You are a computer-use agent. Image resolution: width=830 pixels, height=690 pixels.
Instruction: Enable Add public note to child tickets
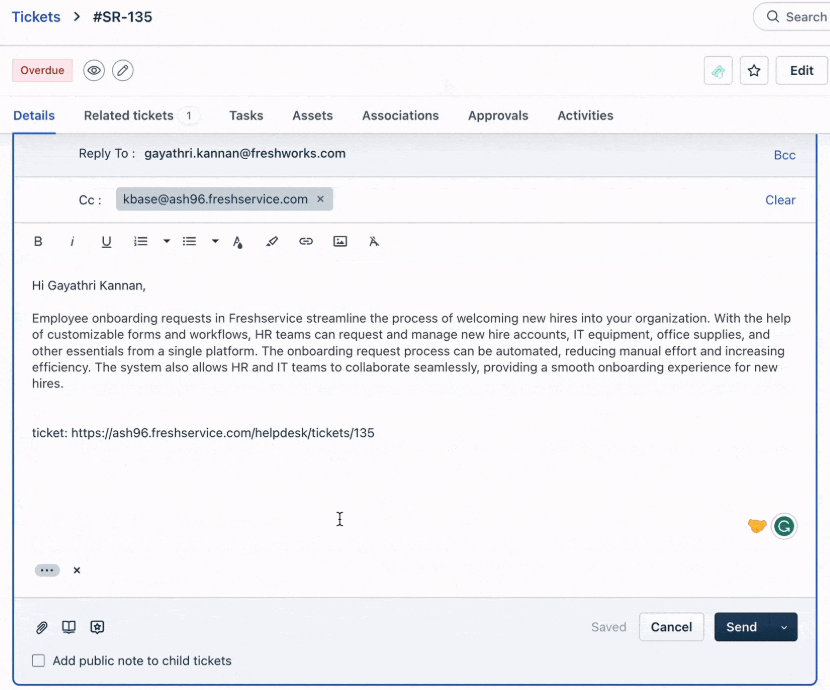pyautogui.click(x=38, y=661)
